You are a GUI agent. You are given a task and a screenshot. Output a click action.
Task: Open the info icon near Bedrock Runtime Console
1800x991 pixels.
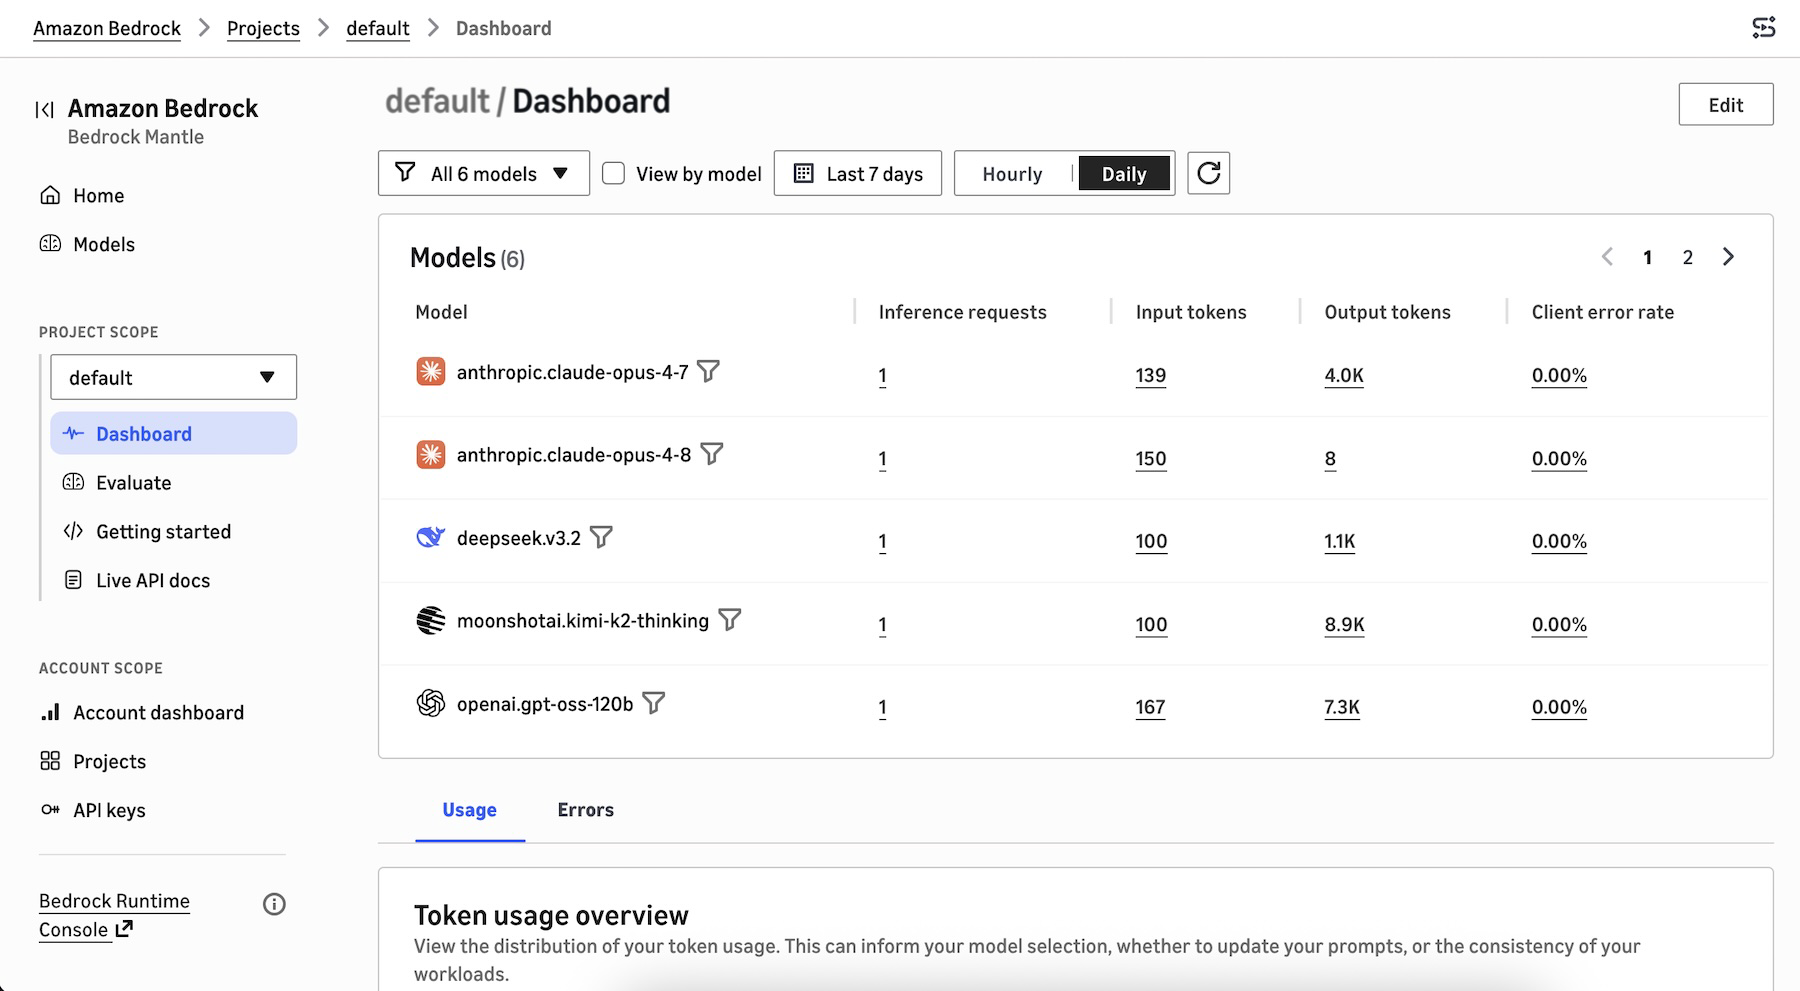point(274,904)
